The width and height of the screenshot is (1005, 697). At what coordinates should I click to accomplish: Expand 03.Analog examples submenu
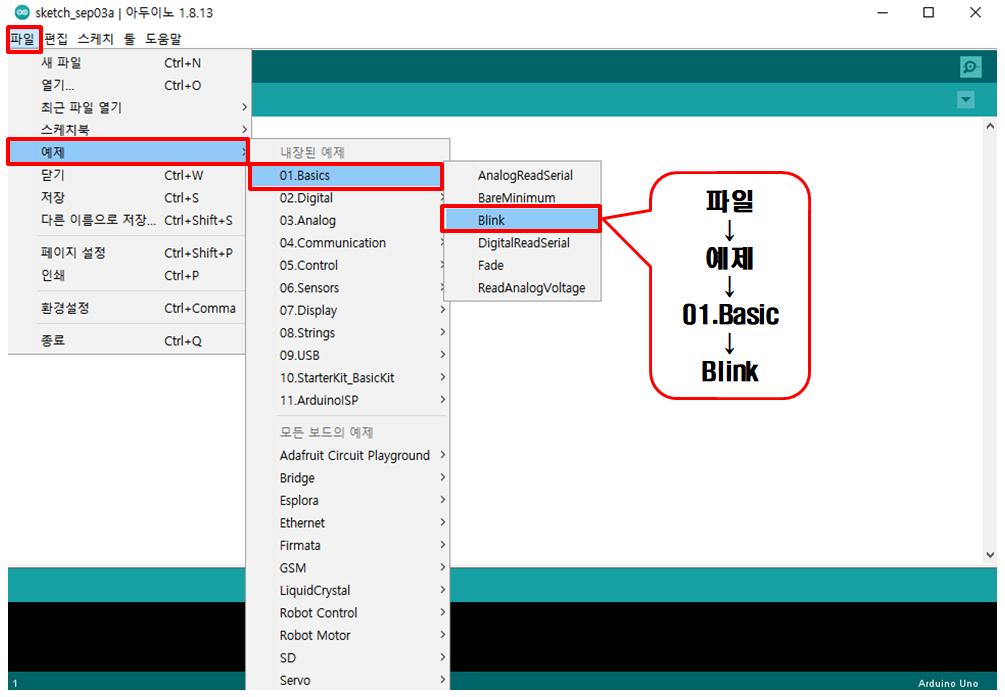point(348,221)
